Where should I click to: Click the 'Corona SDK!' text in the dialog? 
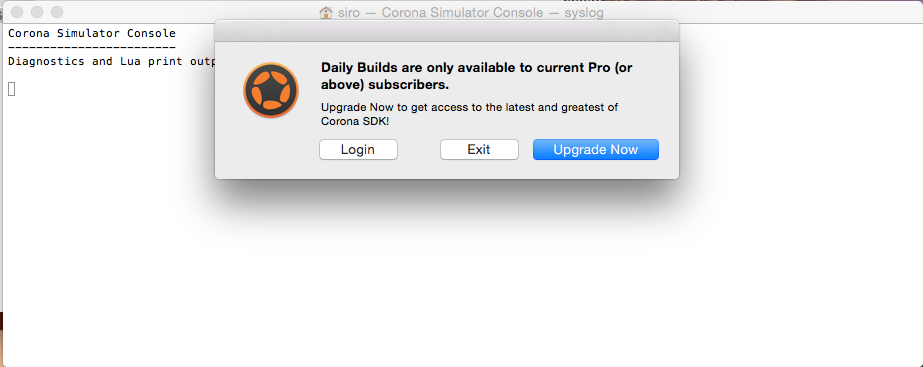355,122
